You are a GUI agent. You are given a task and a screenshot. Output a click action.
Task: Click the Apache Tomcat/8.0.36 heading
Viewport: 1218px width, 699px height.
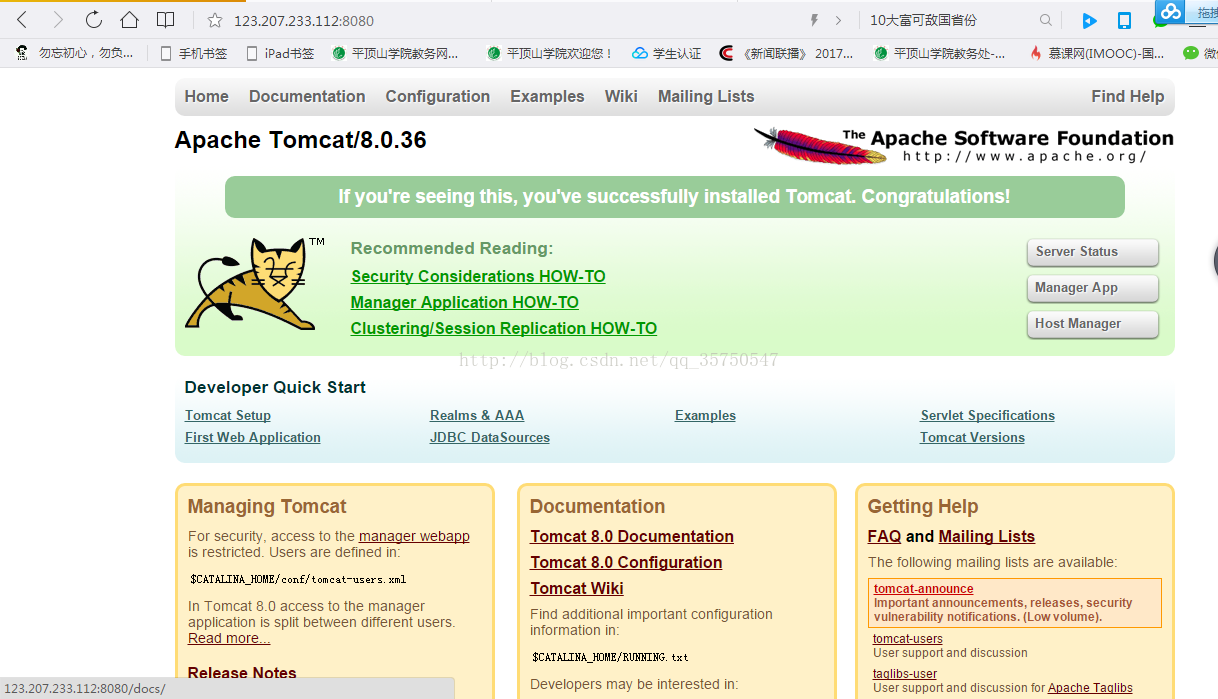coord(300,140)
